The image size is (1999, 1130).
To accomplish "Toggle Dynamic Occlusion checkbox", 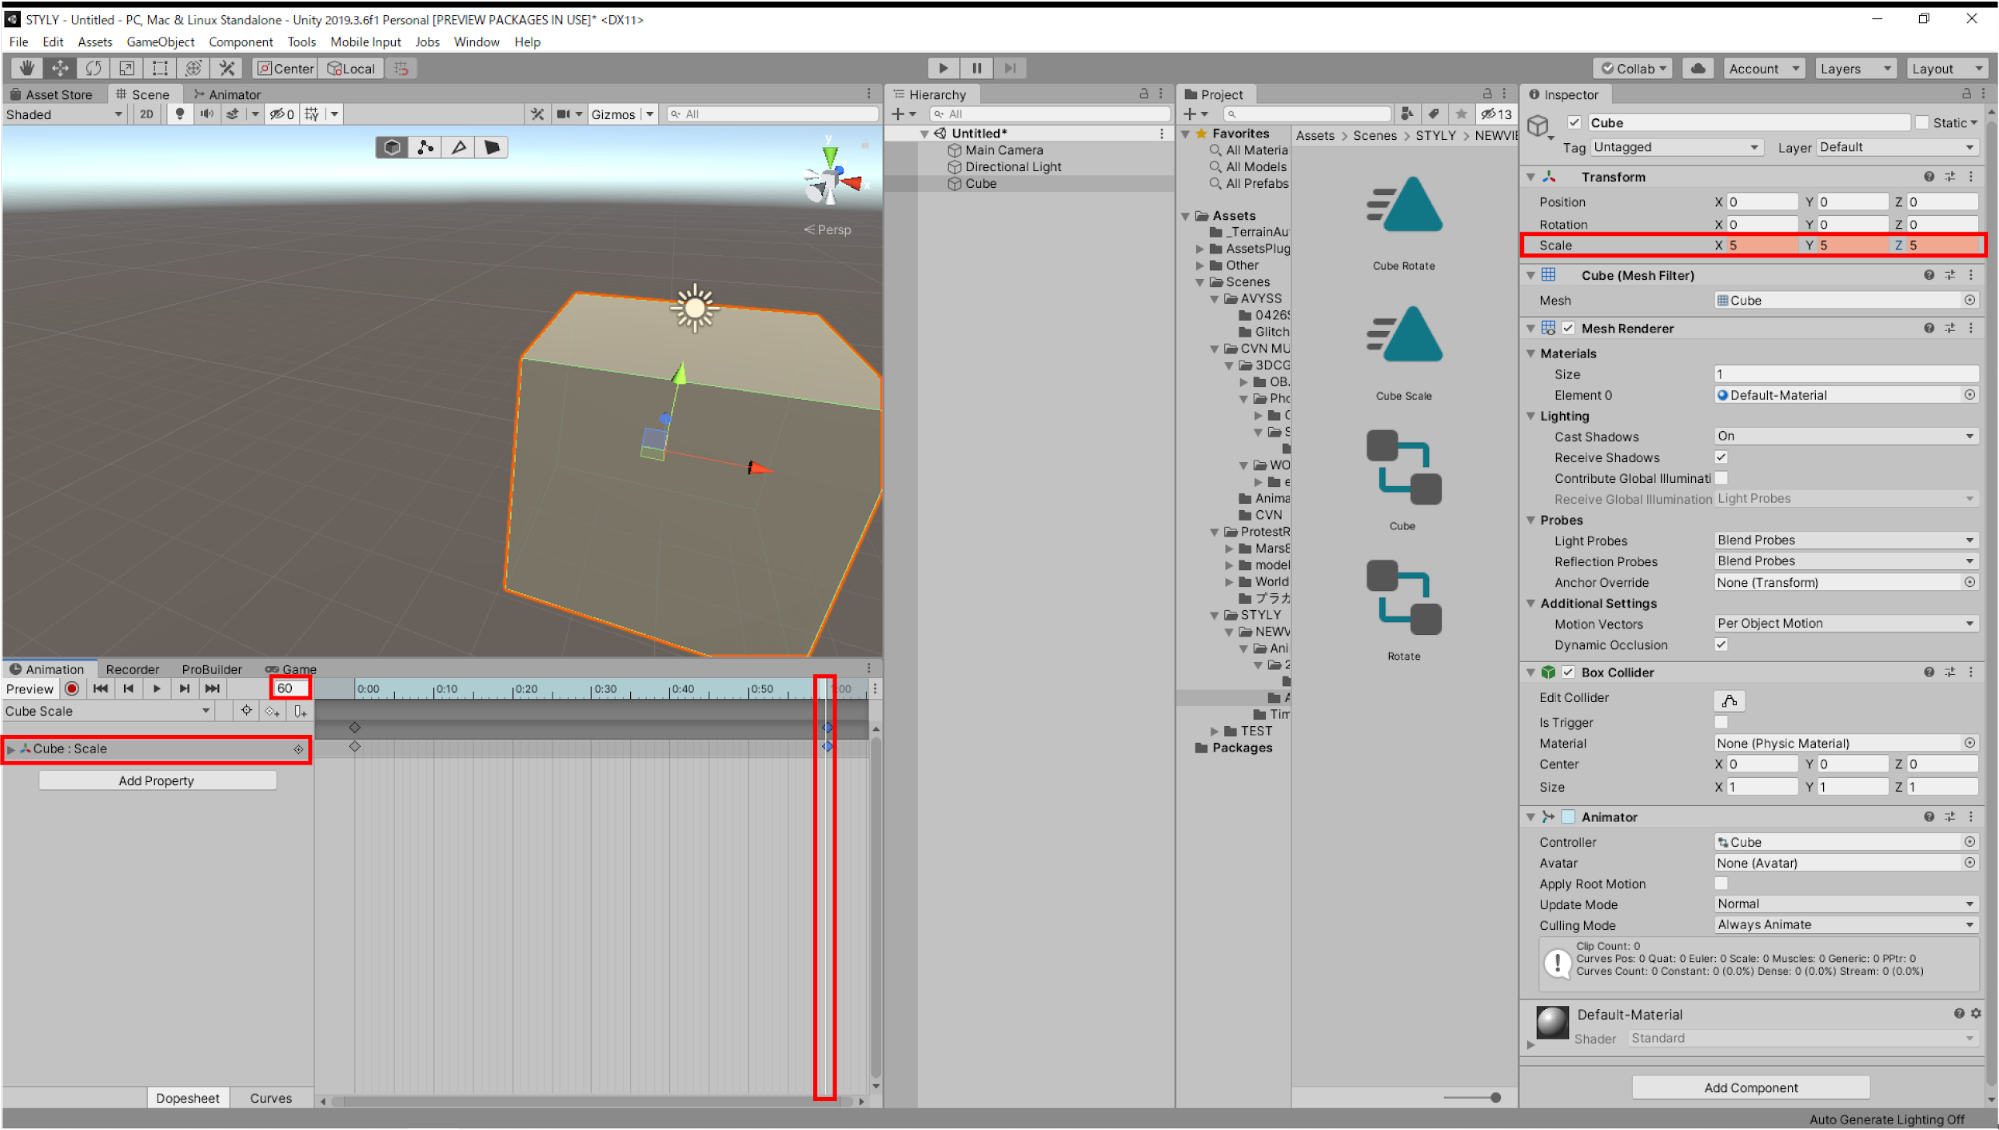I will pyautogui.click(x=1721, y=644).
